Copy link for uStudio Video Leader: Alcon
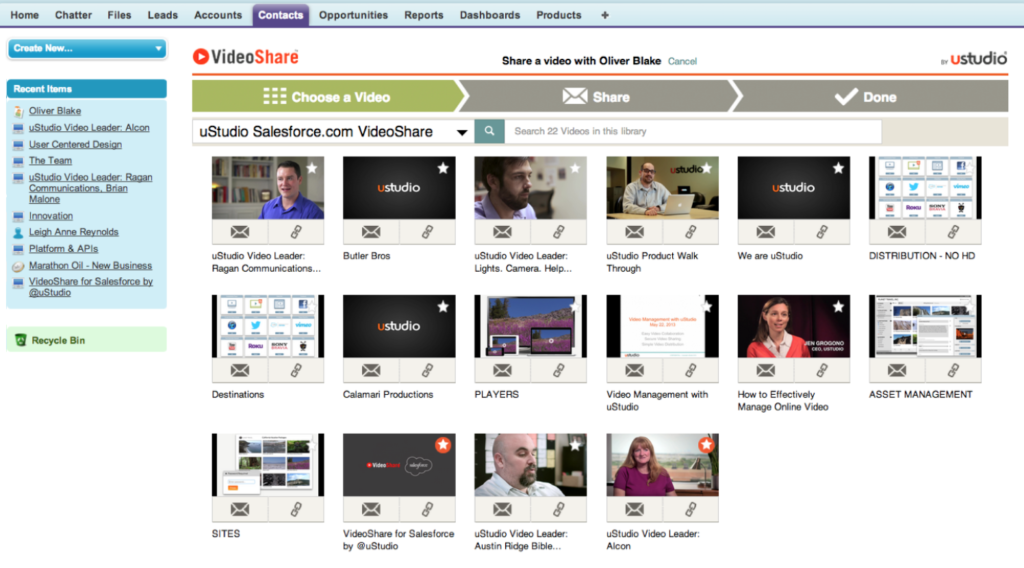This screenshot has width=1024, height=568. tap(690, 509)
